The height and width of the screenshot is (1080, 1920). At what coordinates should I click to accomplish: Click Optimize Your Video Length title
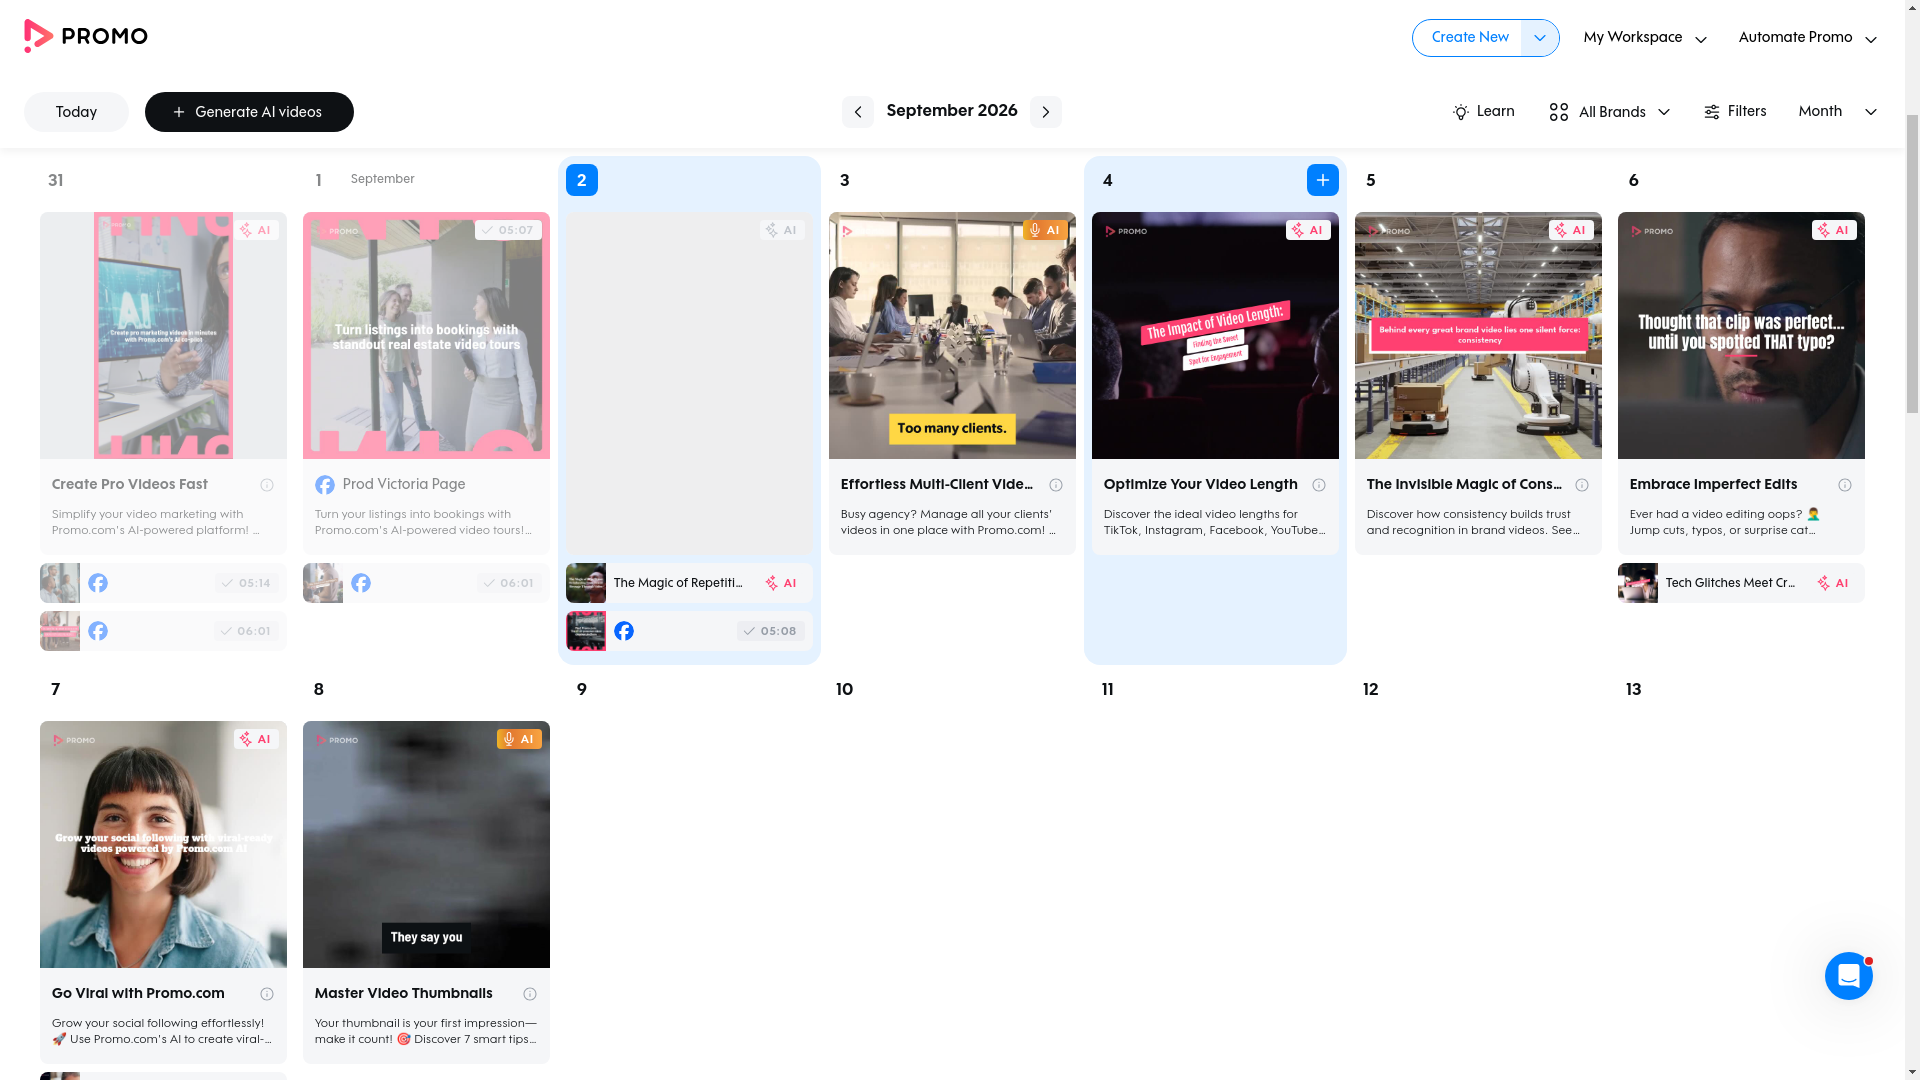click(x=1200, y=485)
